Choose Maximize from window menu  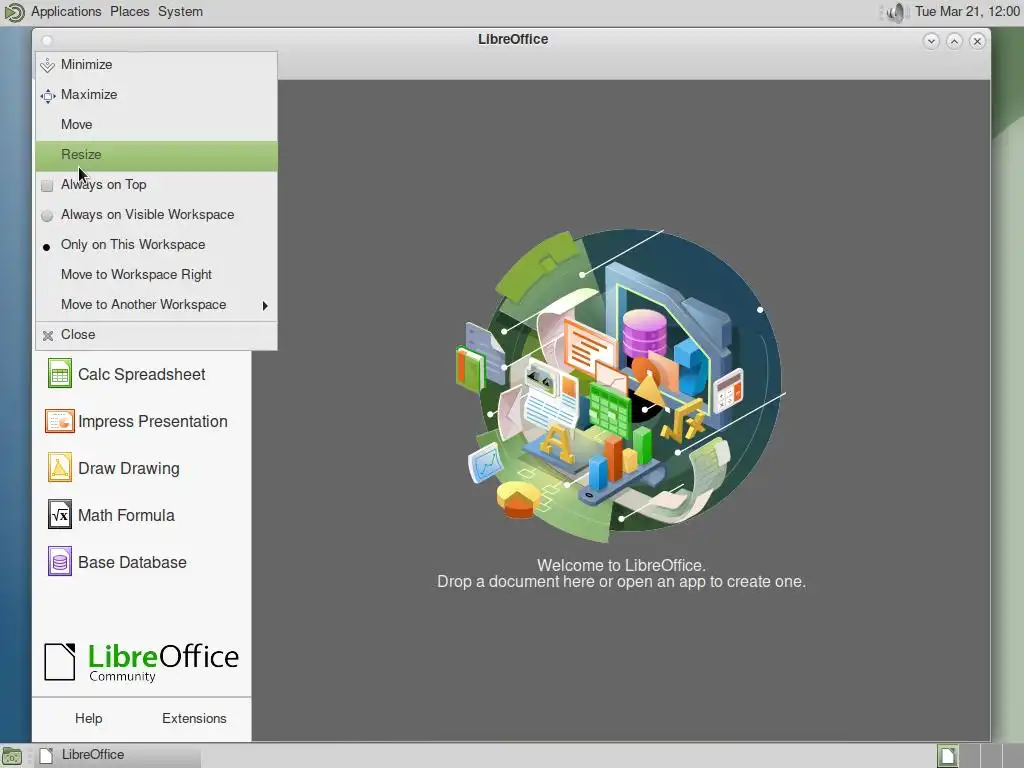tap(156, 95)
